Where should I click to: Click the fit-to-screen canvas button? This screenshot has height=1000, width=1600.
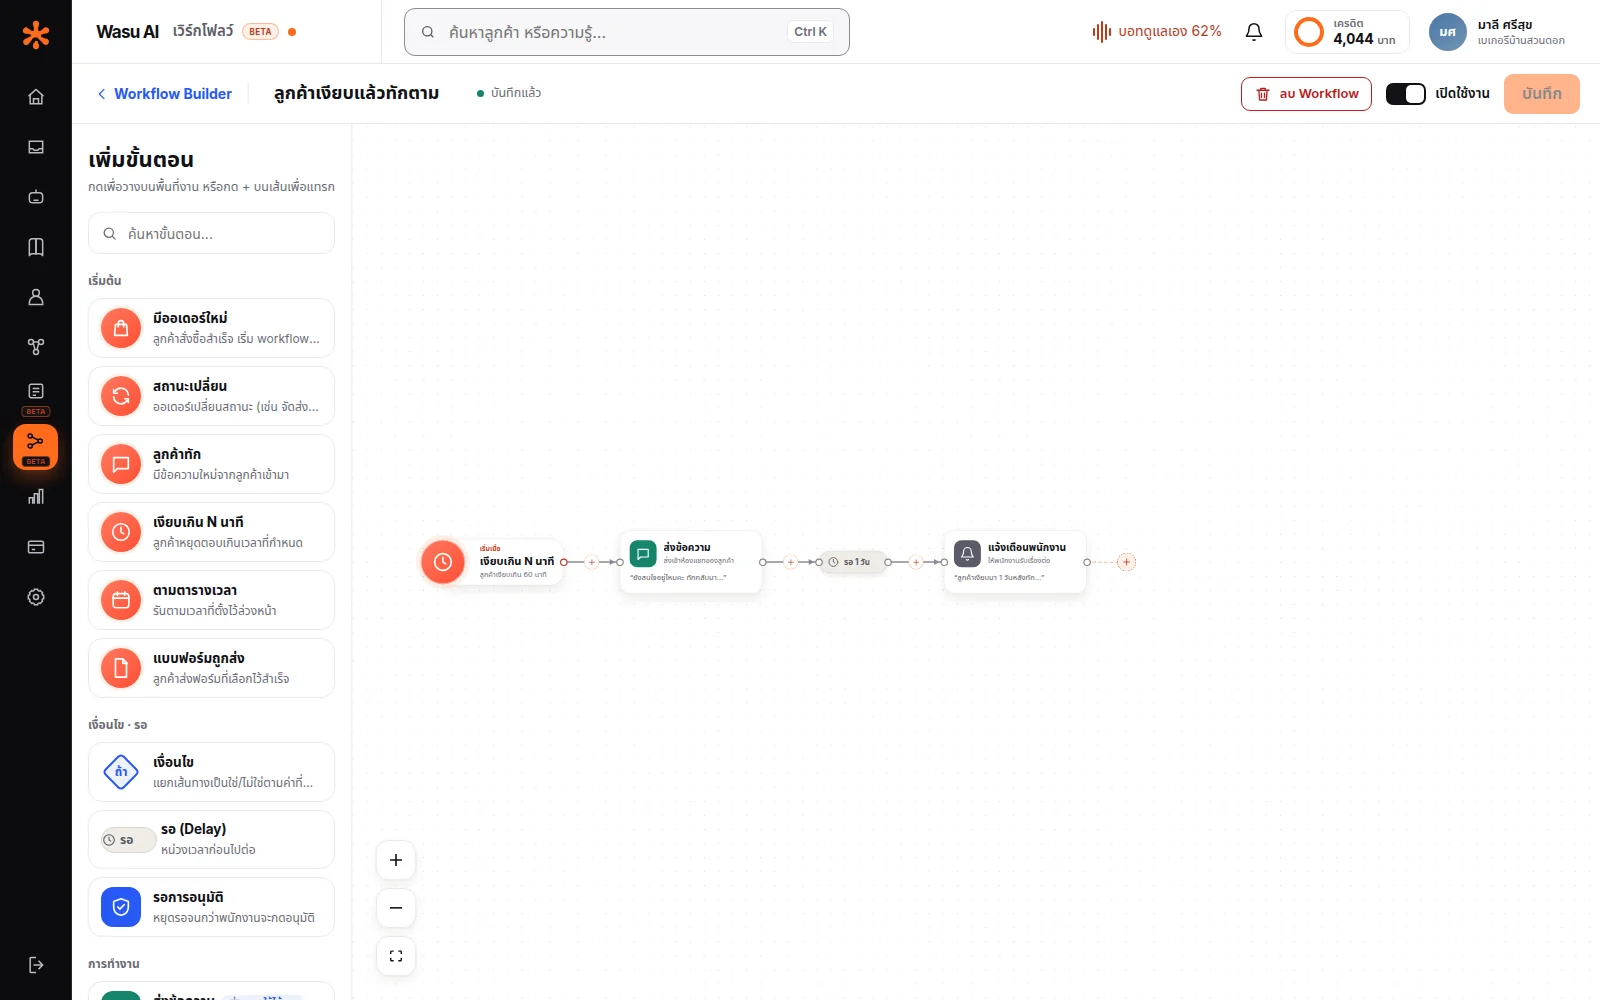396,956
